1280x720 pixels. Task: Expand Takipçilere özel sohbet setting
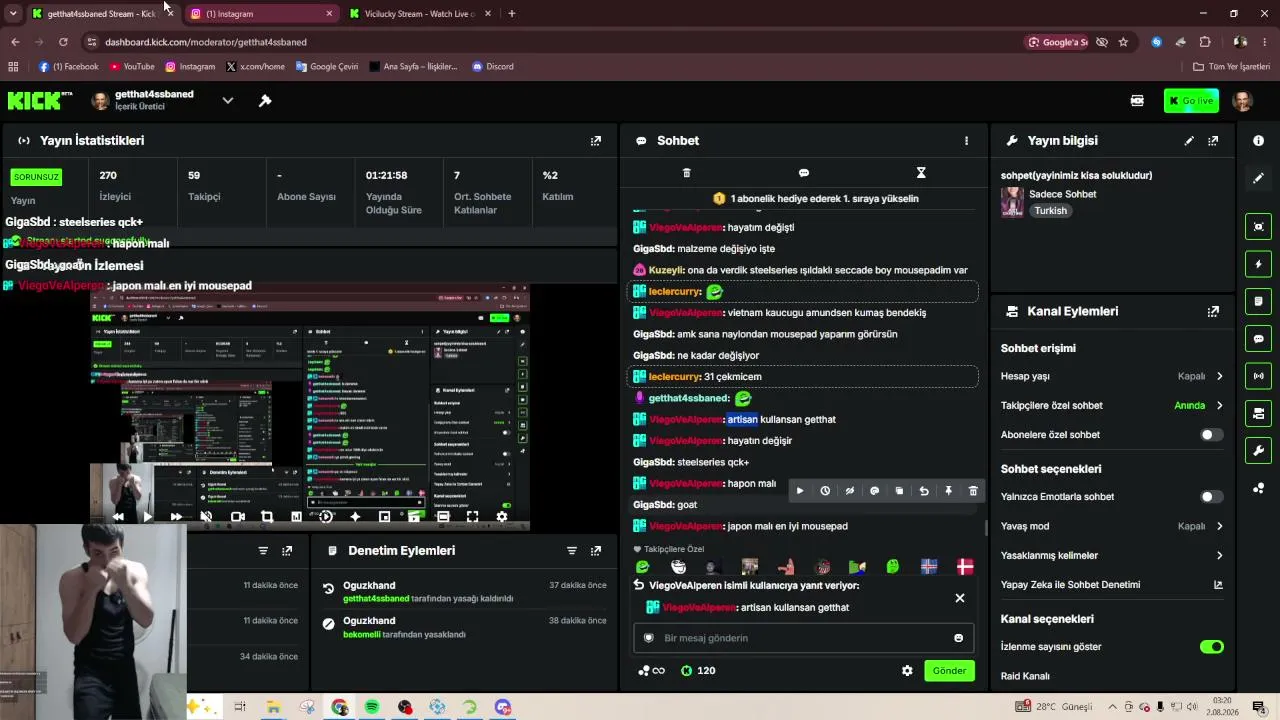click(1219, 406)
